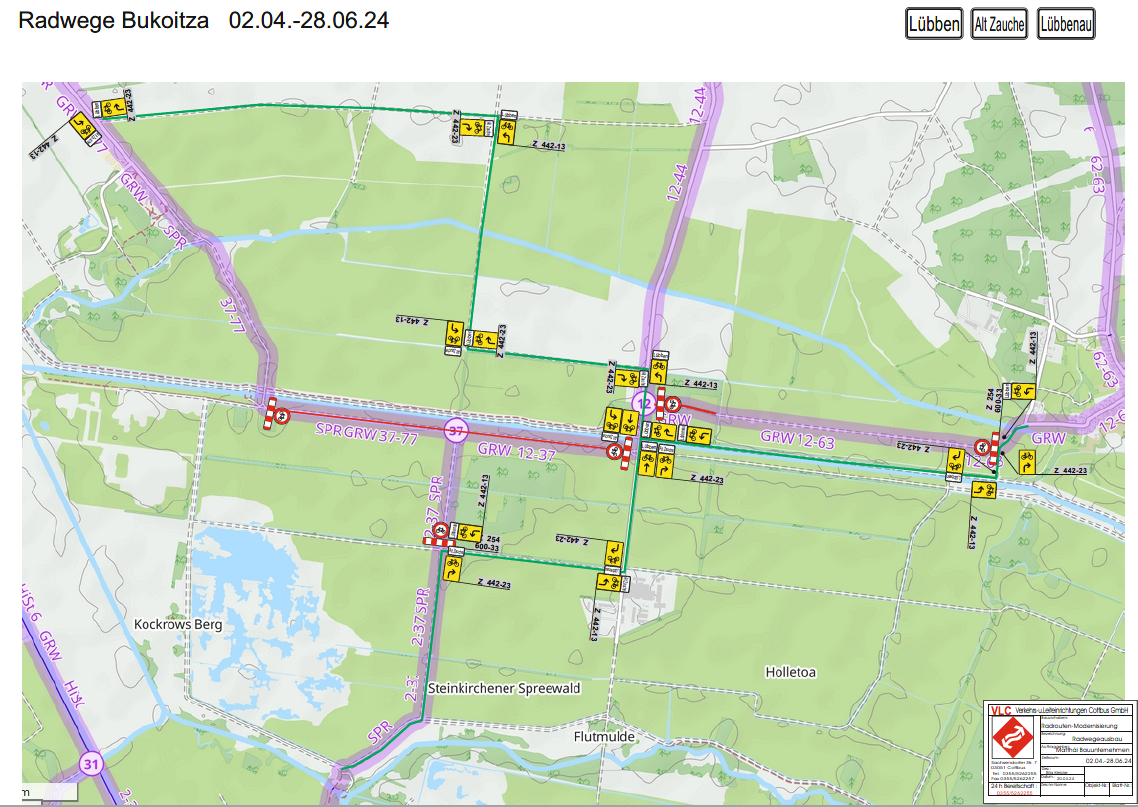
Task: Click the GRW 12-37 route label
Action: coord(516,450)
